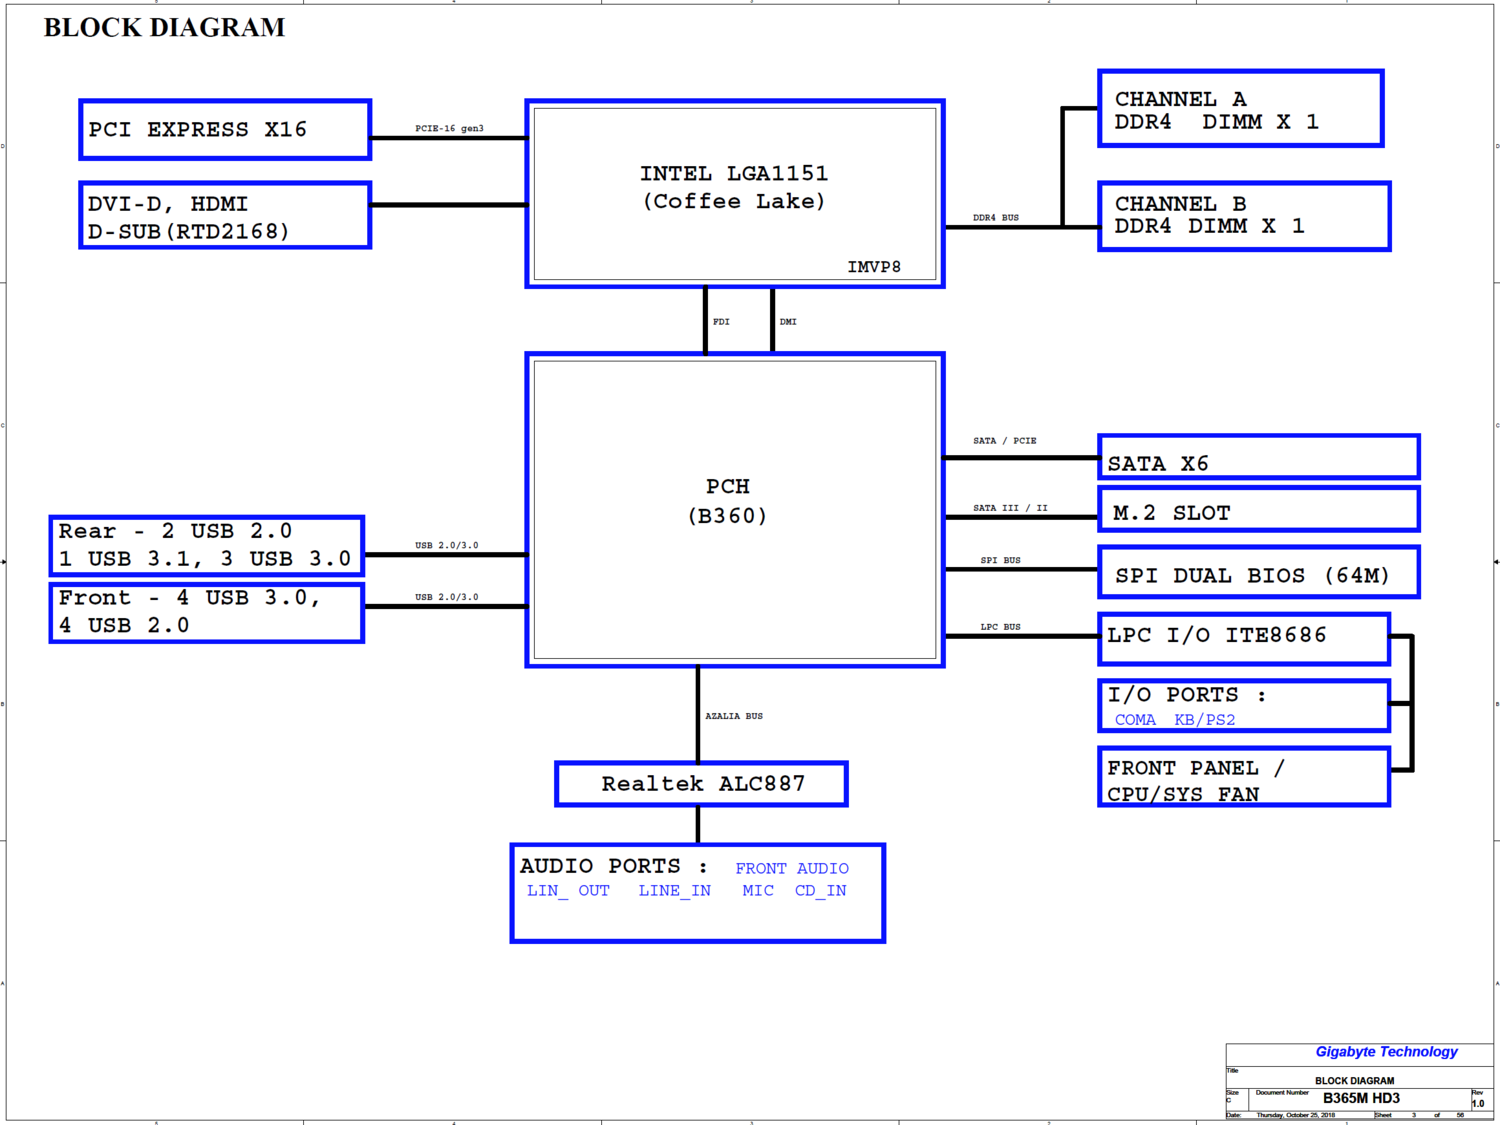Click the Front USB ports block
Viewport: 1500px width, 1125px height.
click(206, 612)
